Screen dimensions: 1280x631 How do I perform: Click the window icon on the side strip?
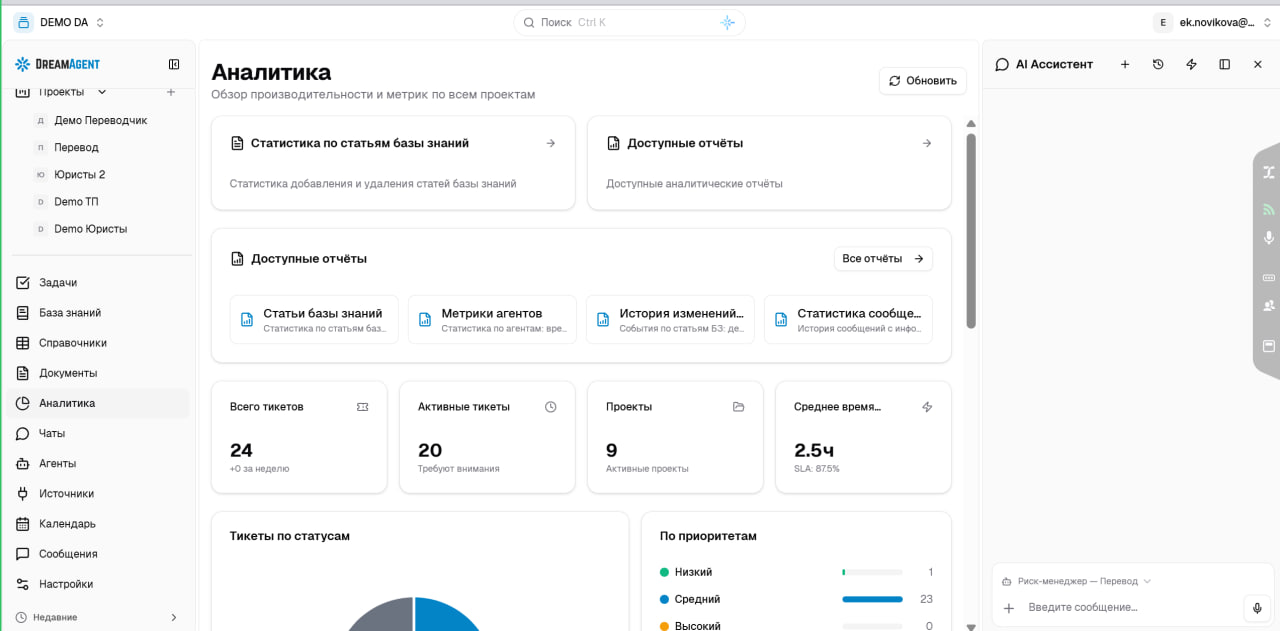(1268, 346)
